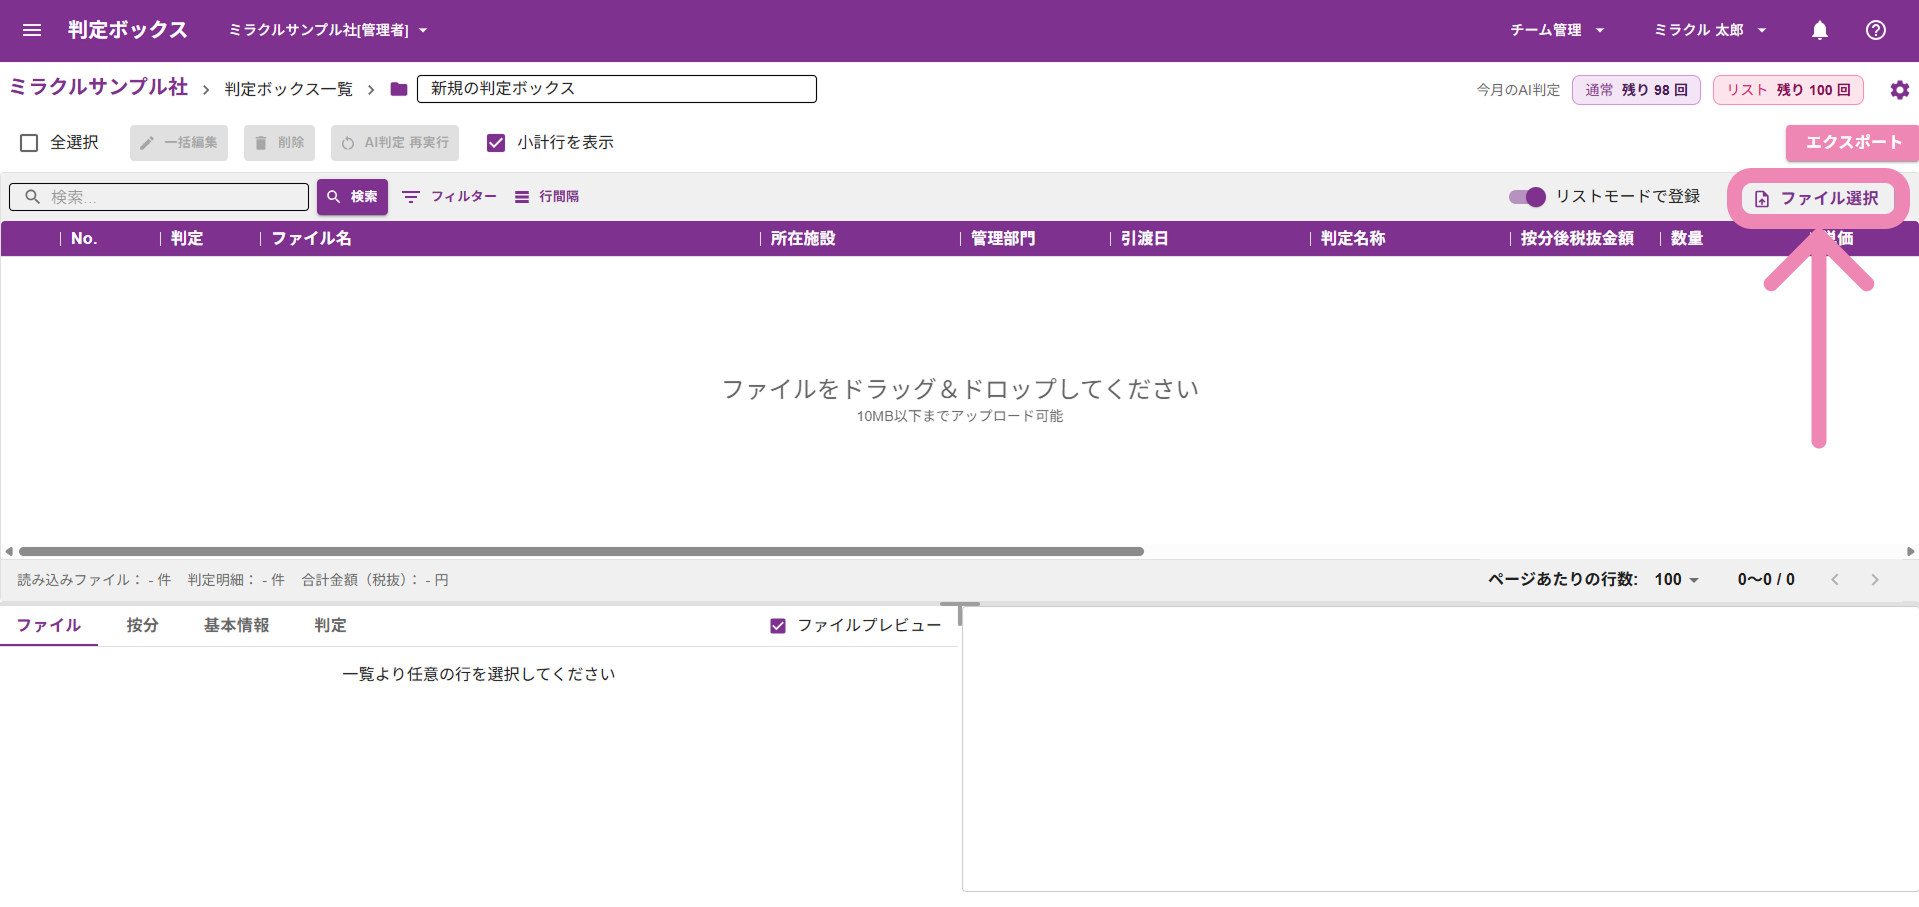Open settings gear next to AI判定 counters
This screenshot has width=1919, height=907.
point(1900,90)
